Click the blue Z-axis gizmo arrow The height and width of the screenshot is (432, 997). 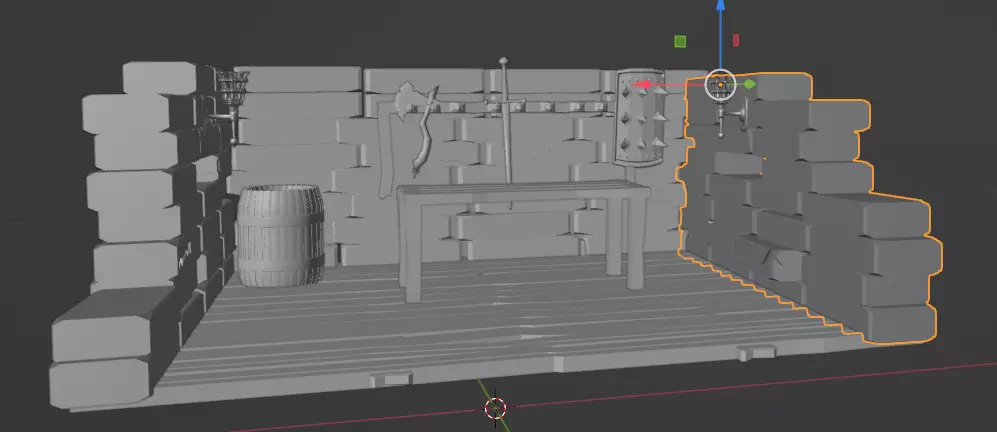tap(720, 6)
